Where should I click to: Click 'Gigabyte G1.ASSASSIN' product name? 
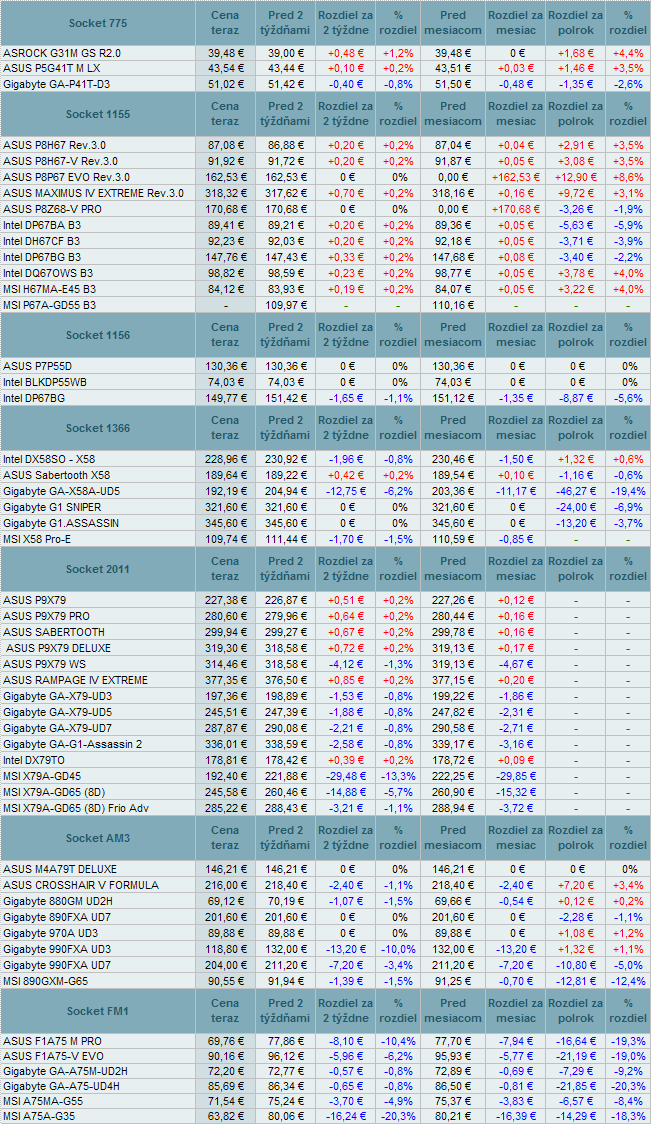coord(60,523)
